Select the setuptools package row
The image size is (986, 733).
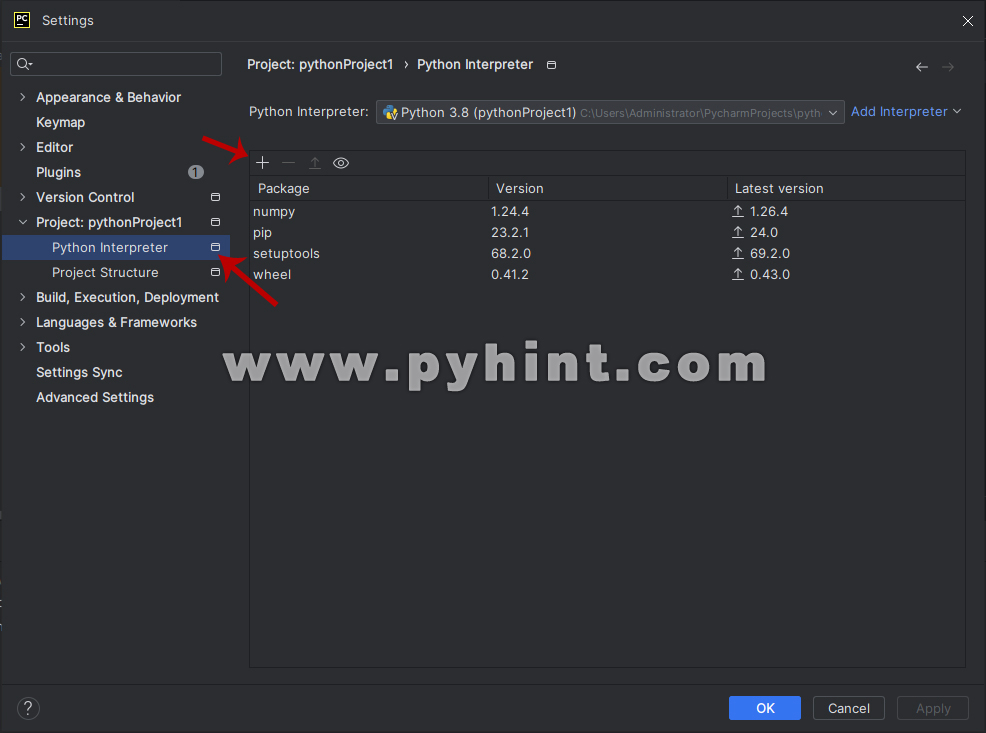coord(607,253)
